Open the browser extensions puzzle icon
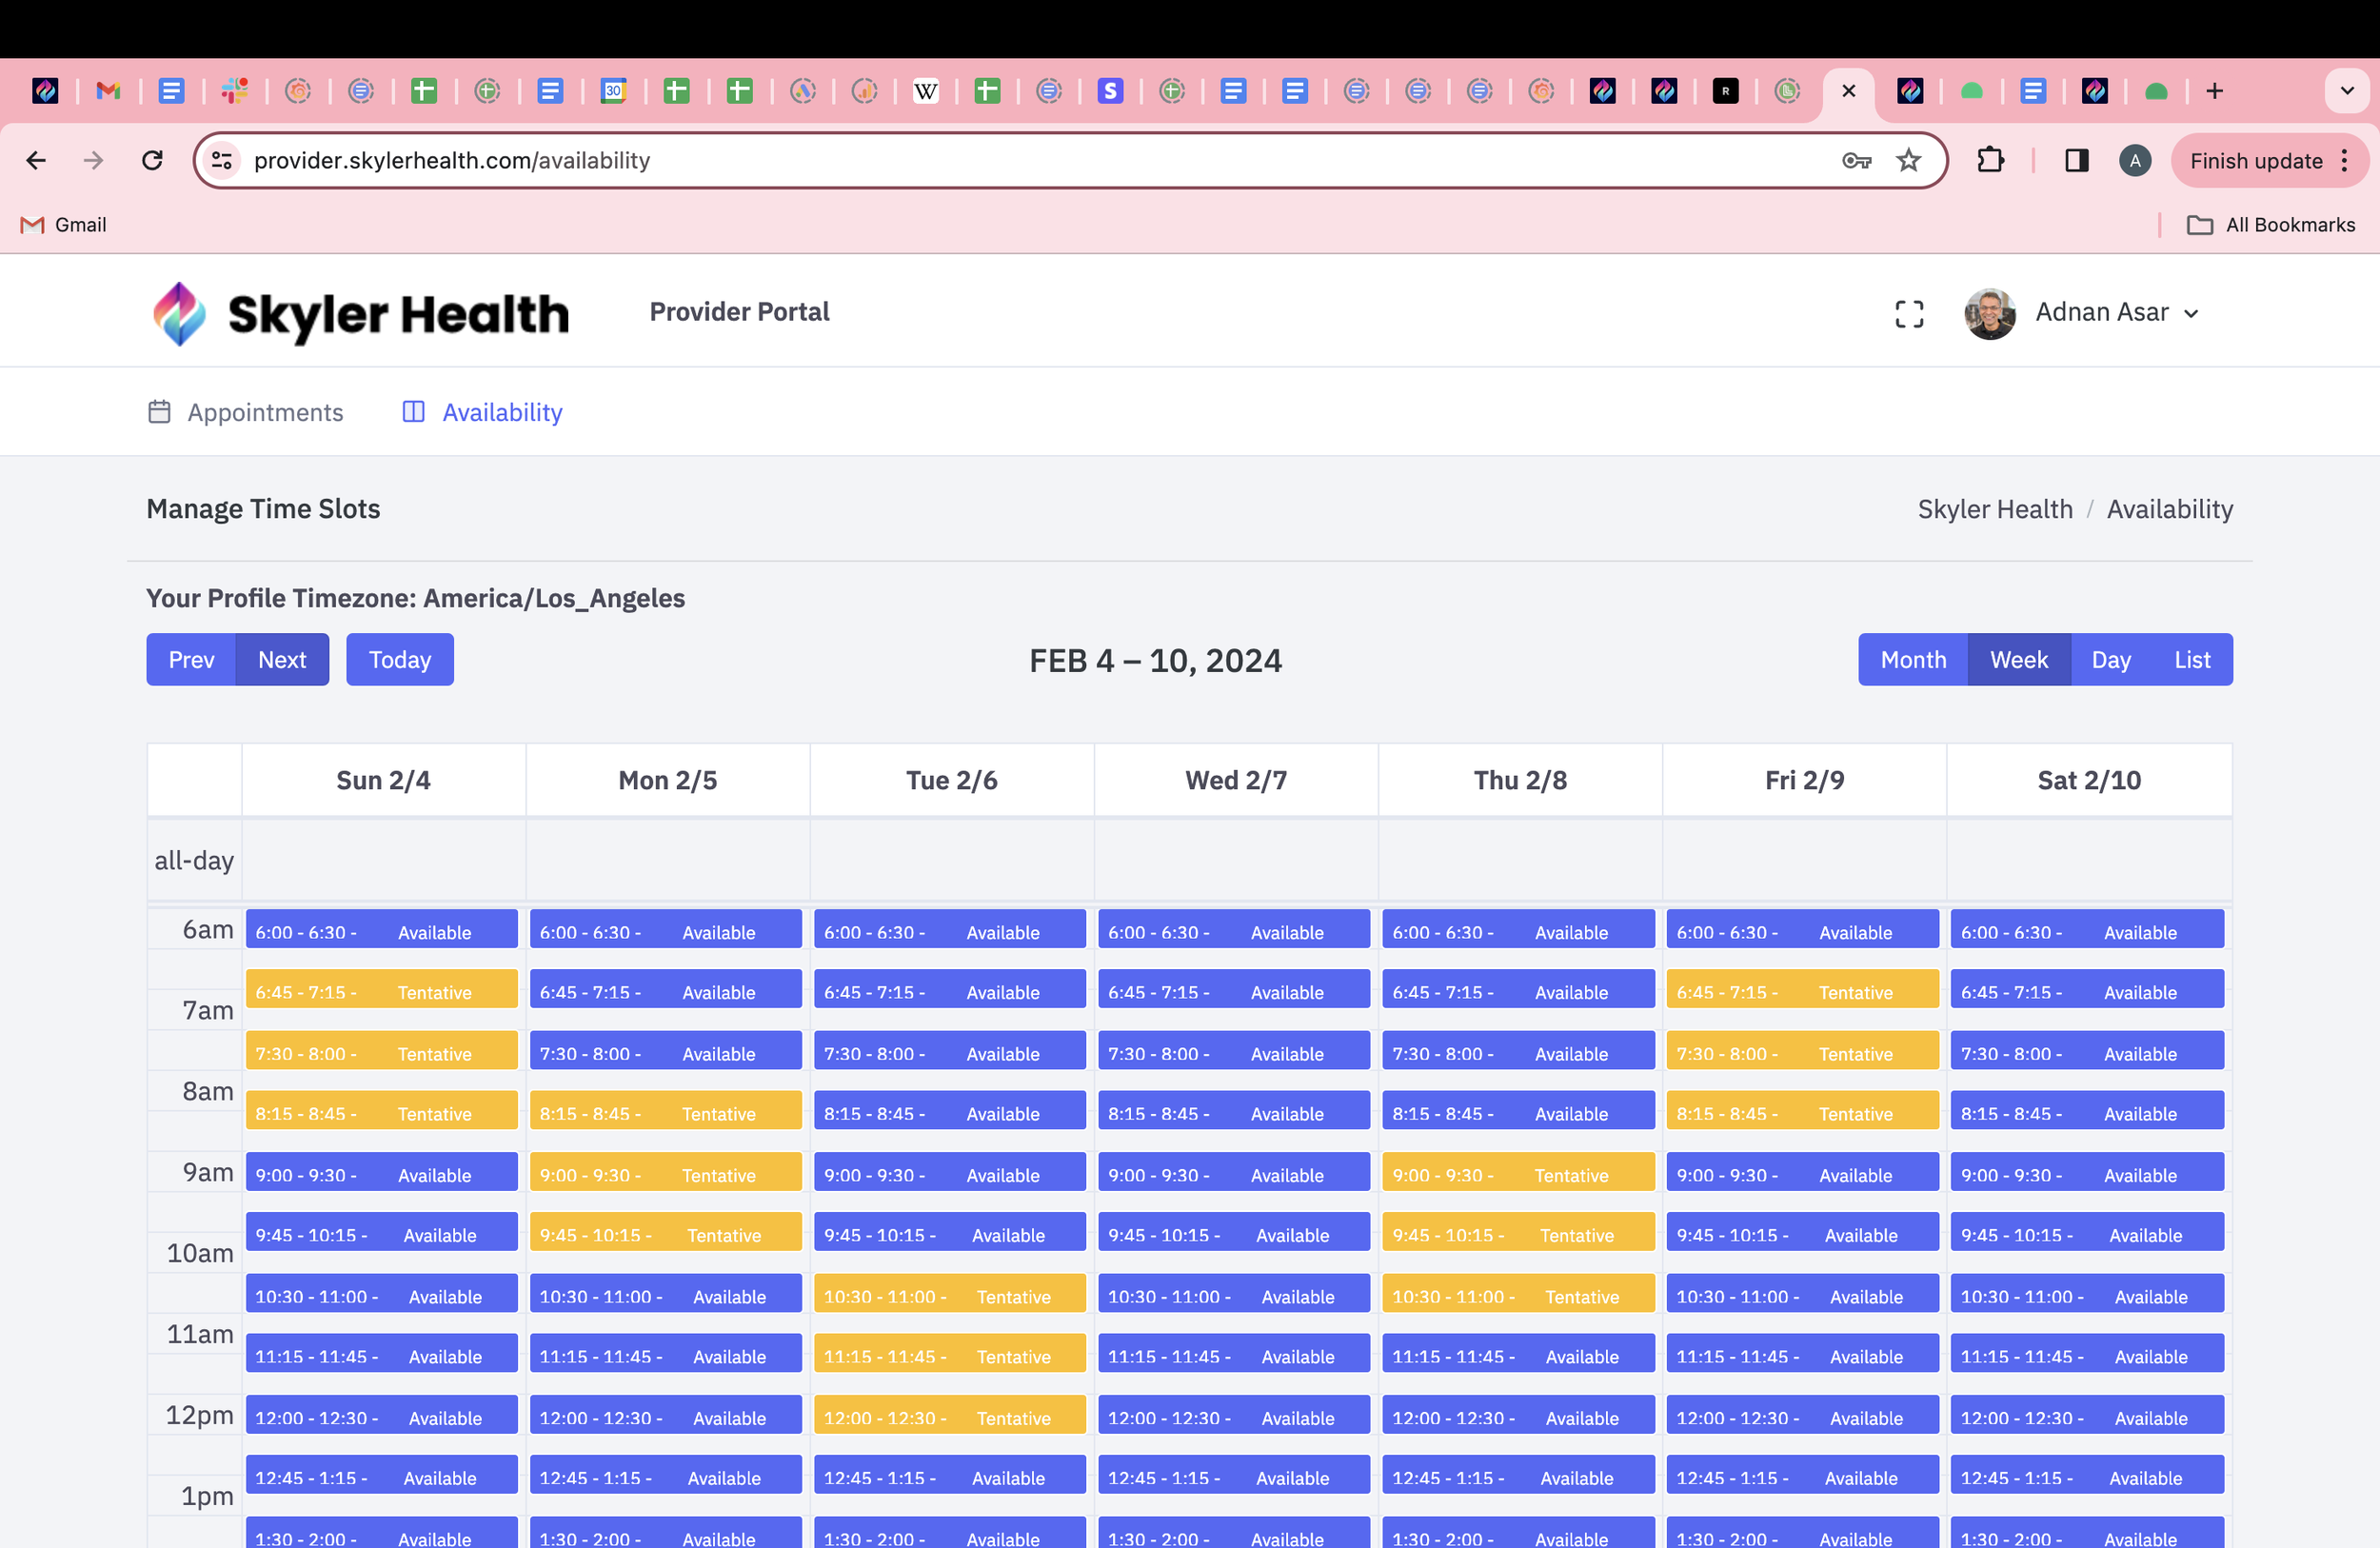Viewport: 2380px width, 1548px height. [1990, 160]
